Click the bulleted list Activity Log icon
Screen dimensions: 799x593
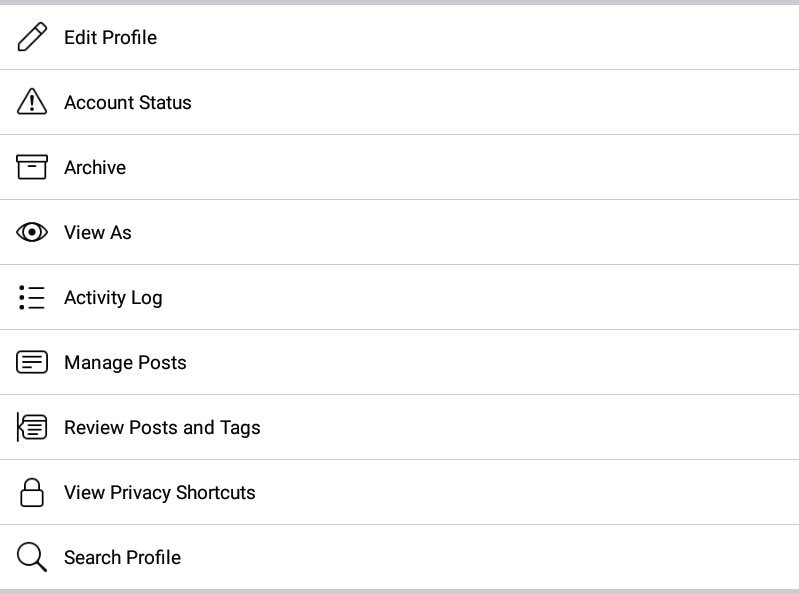point(32,297)
